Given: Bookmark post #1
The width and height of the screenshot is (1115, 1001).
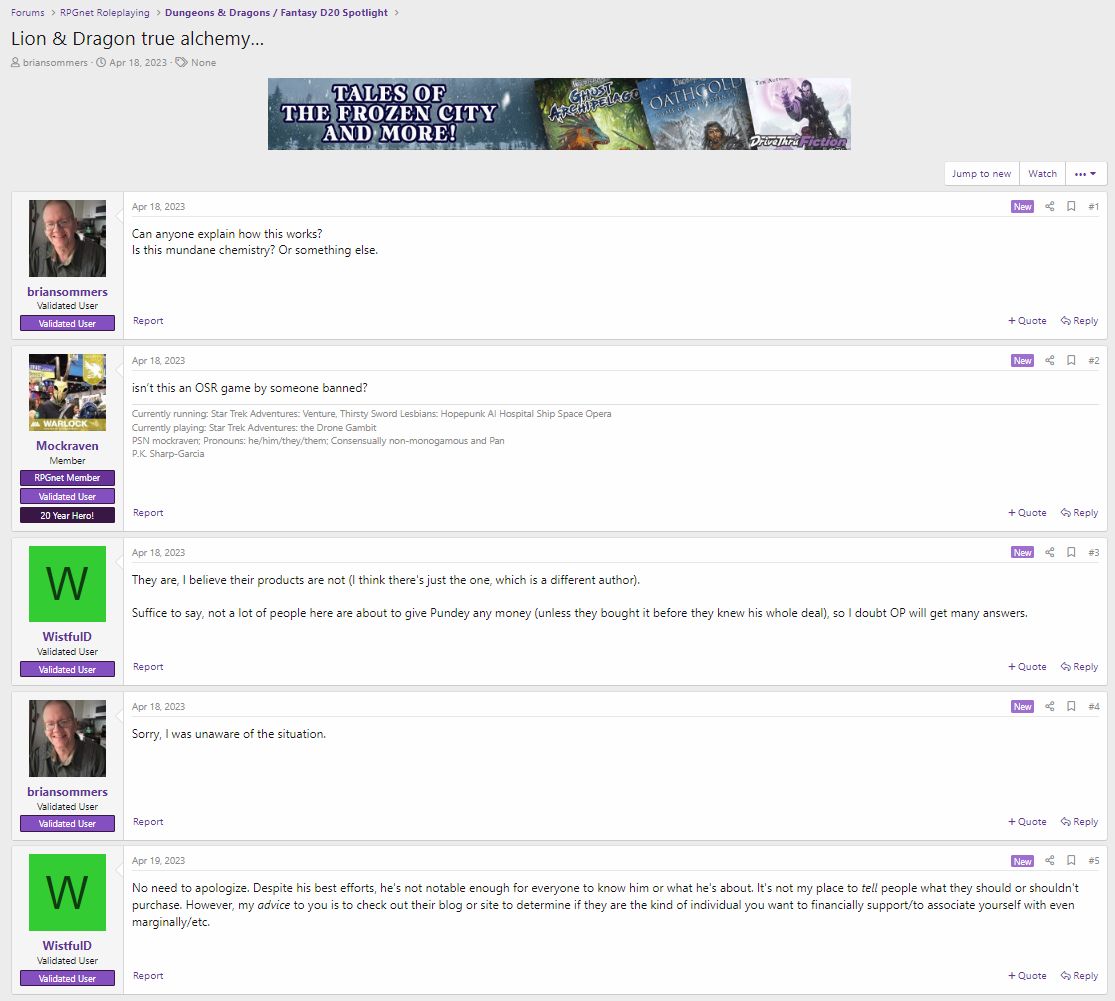Looking at the screenshot, I should tap(1071, 206).
